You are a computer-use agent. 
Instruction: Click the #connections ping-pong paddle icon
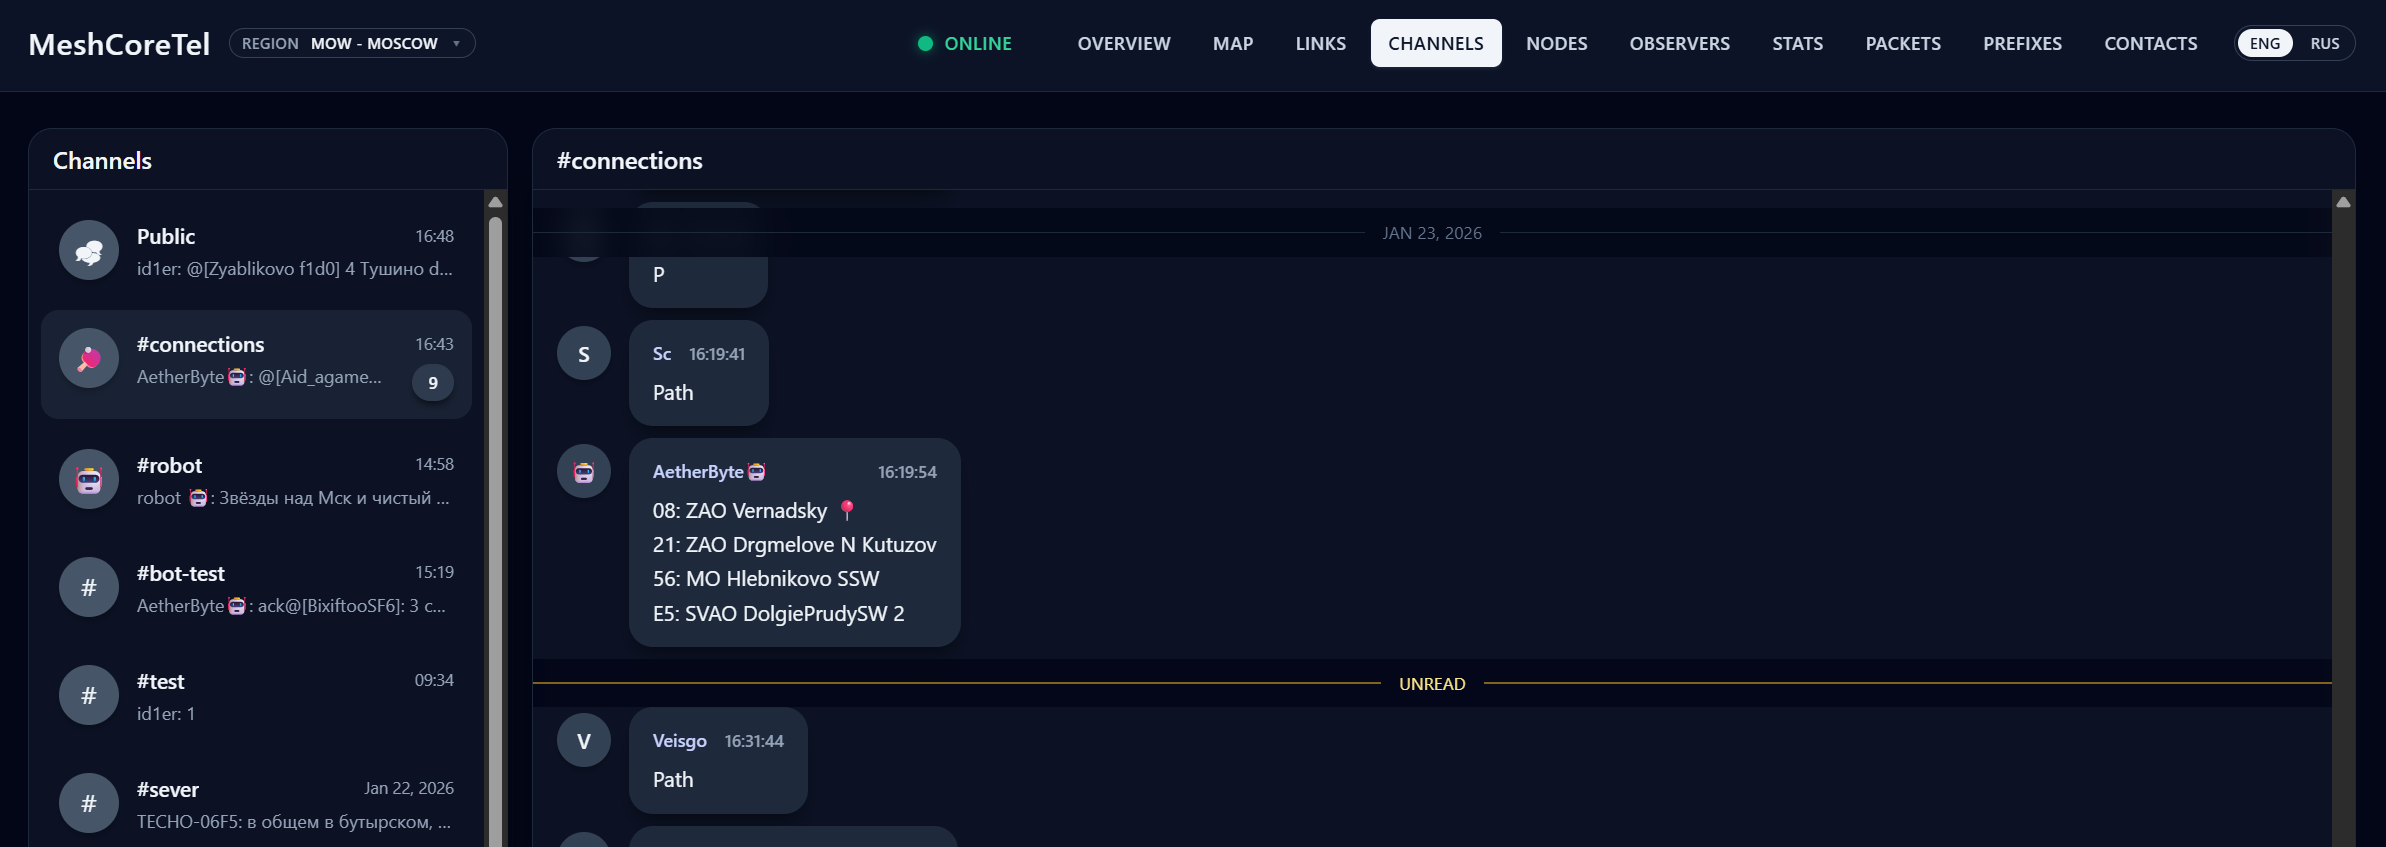click(89, 359)
